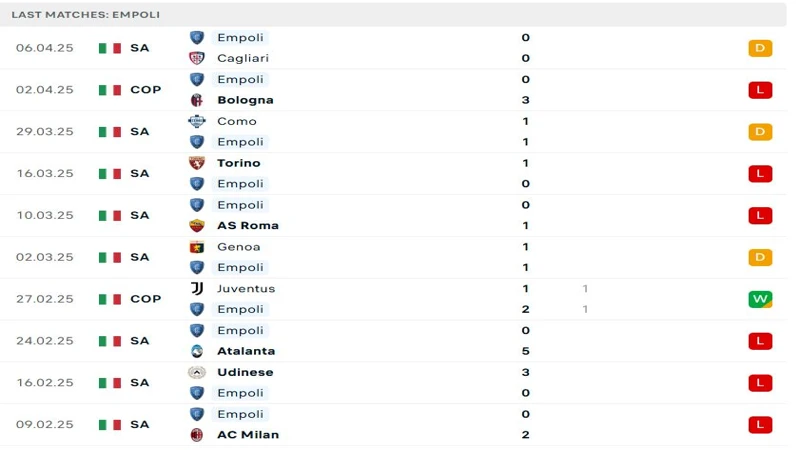Viewport: 800px width, 450px height.
Task: Click the Juventus logo icon
Action: pyautogui.click(x=197, y=289)
